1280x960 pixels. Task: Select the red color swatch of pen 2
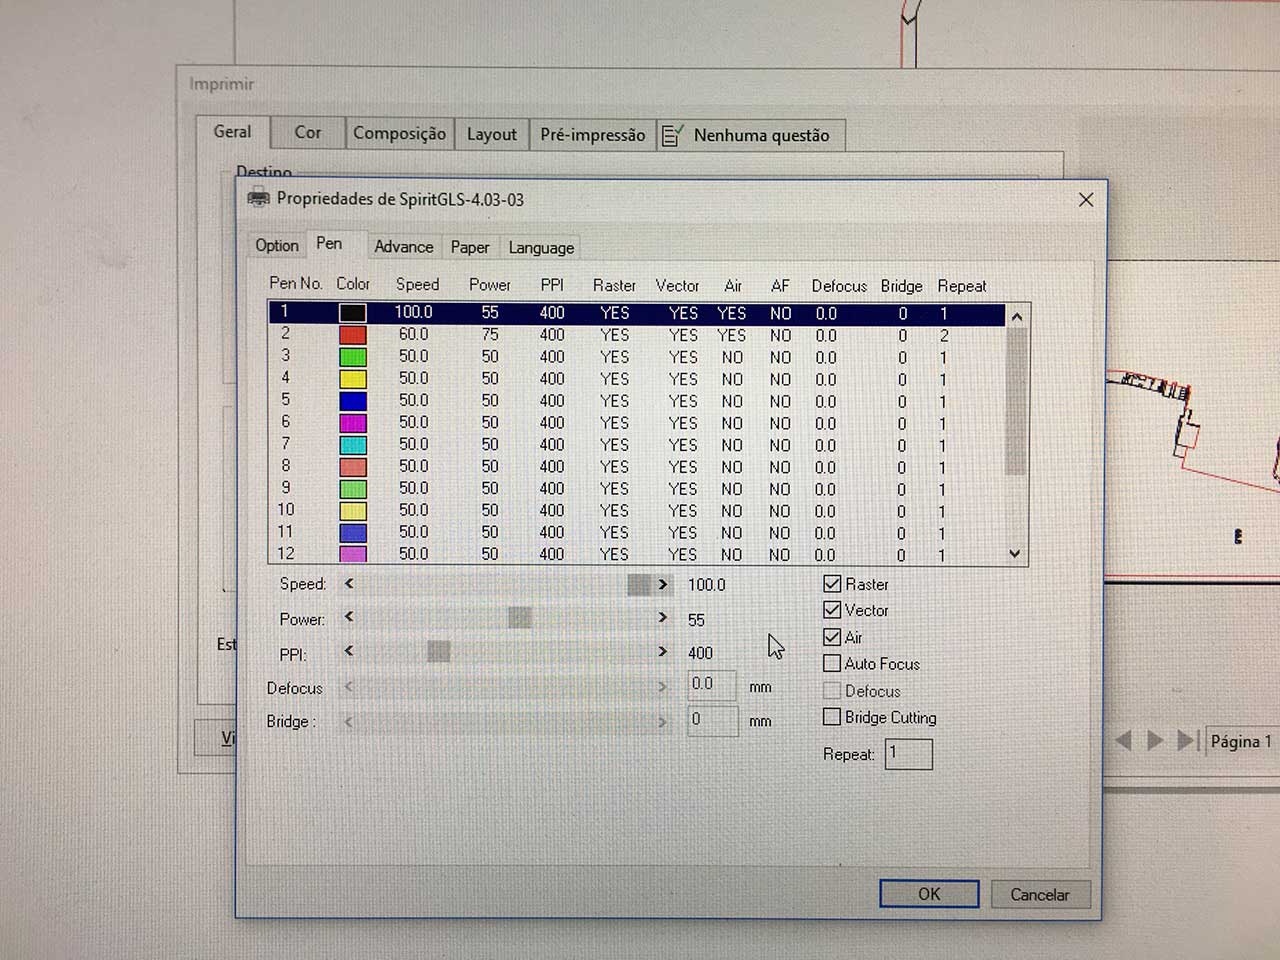pyautogui.click(x=352, y=335)
